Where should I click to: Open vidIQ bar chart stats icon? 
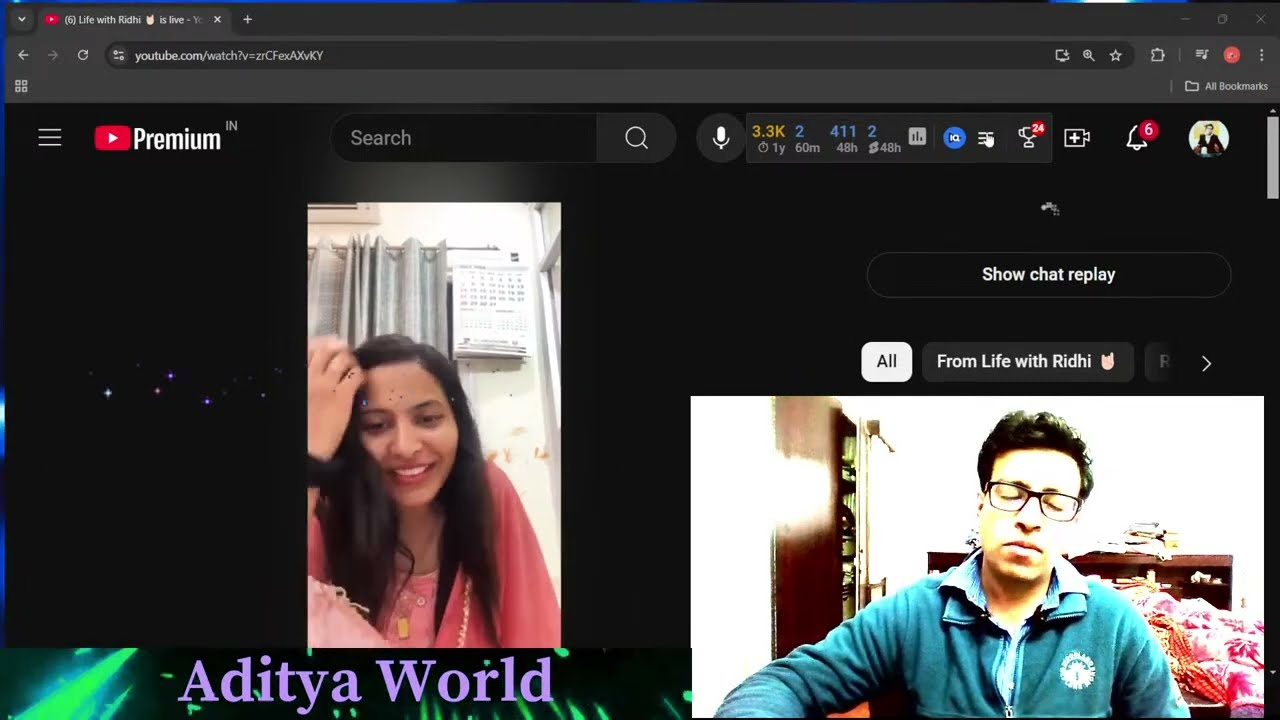click(917, 137)
